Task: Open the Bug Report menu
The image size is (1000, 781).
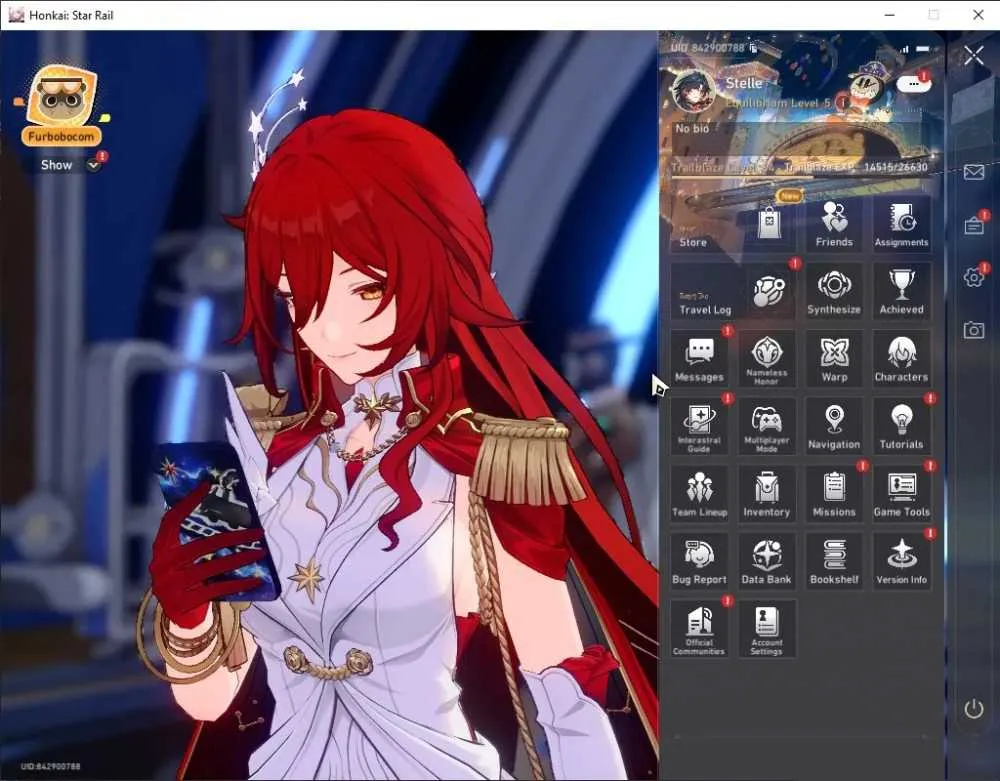Action: 699,562
